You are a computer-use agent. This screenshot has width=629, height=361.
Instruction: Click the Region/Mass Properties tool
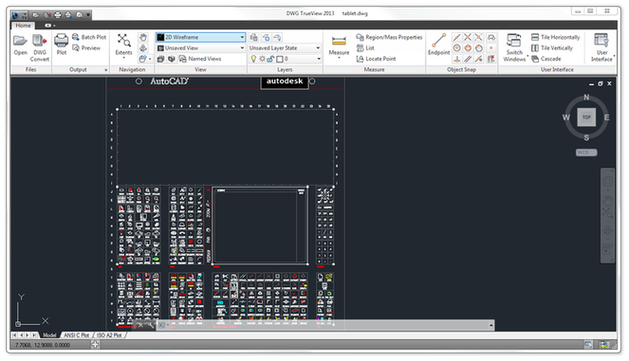coord(389,37)
